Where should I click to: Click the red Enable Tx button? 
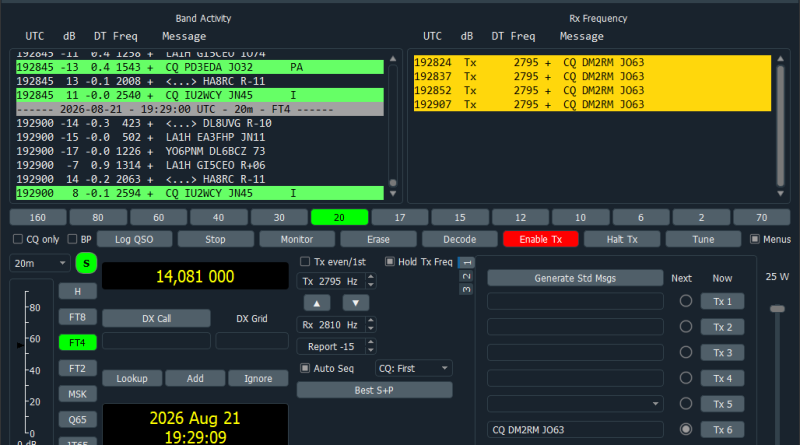pyautogui.click(x=541, y=239)
